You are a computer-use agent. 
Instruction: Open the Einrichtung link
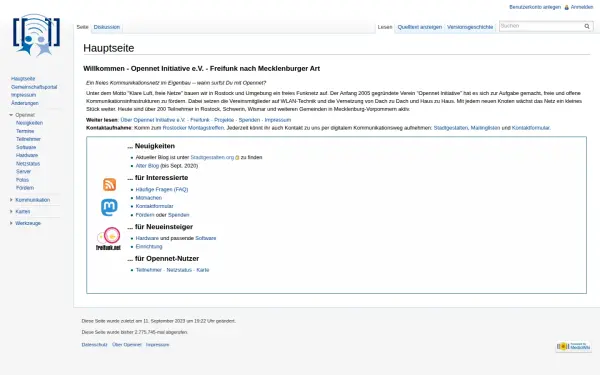tap(149, 247)
